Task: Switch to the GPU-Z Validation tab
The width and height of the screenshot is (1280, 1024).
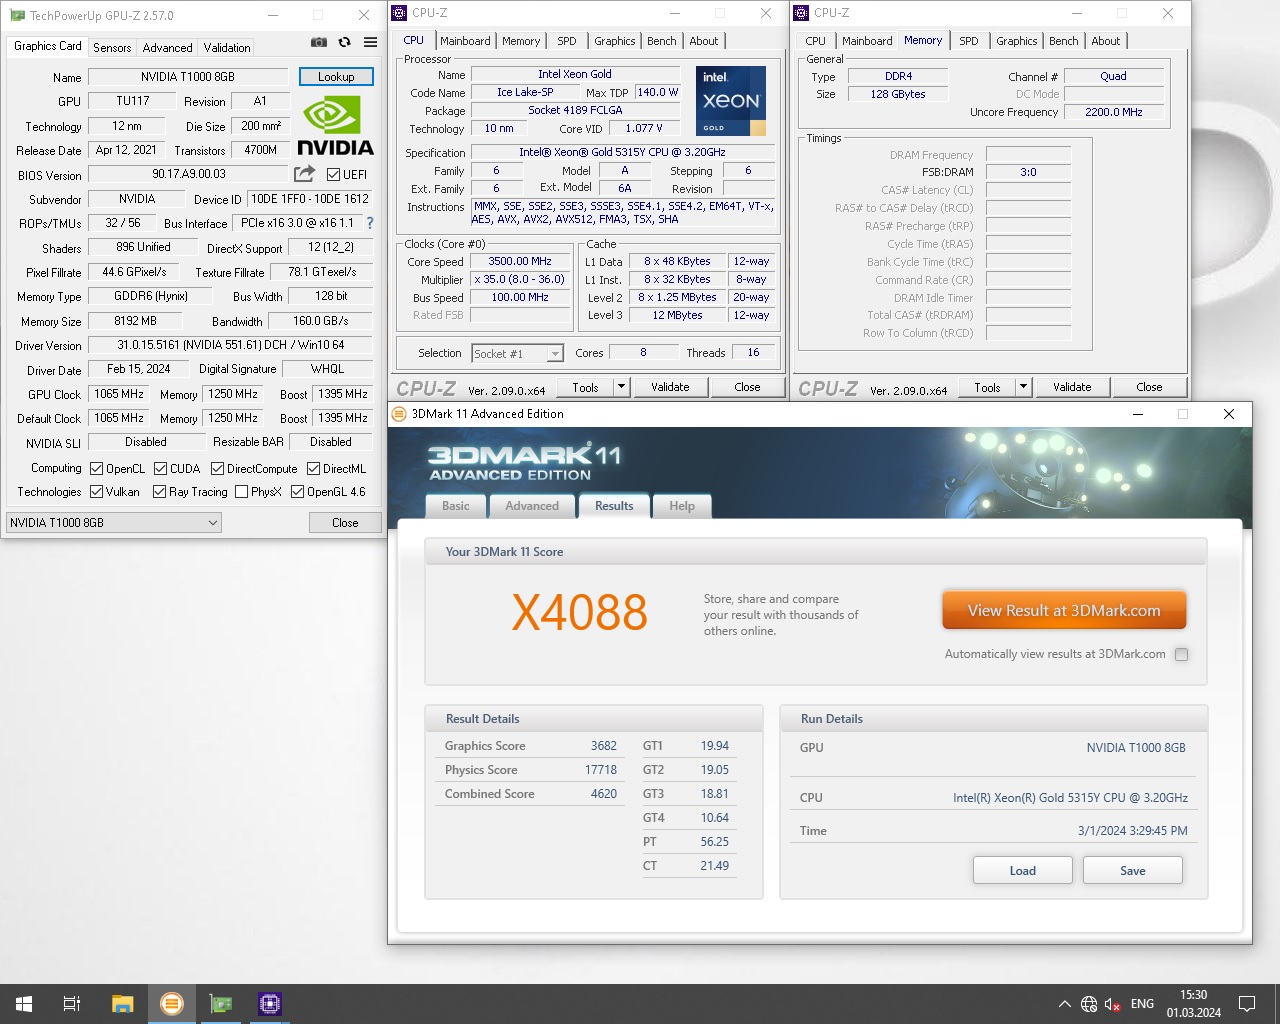Action: pos(227,47)
